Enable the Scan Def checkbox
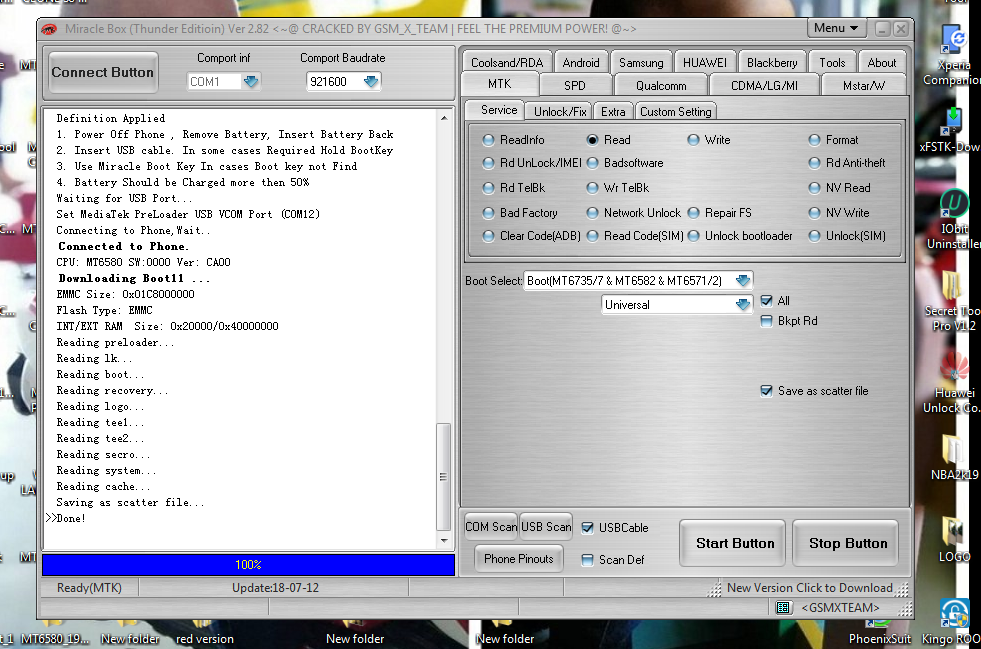The image size is (981, 649). pyautogui.click(x=587, y=560)
